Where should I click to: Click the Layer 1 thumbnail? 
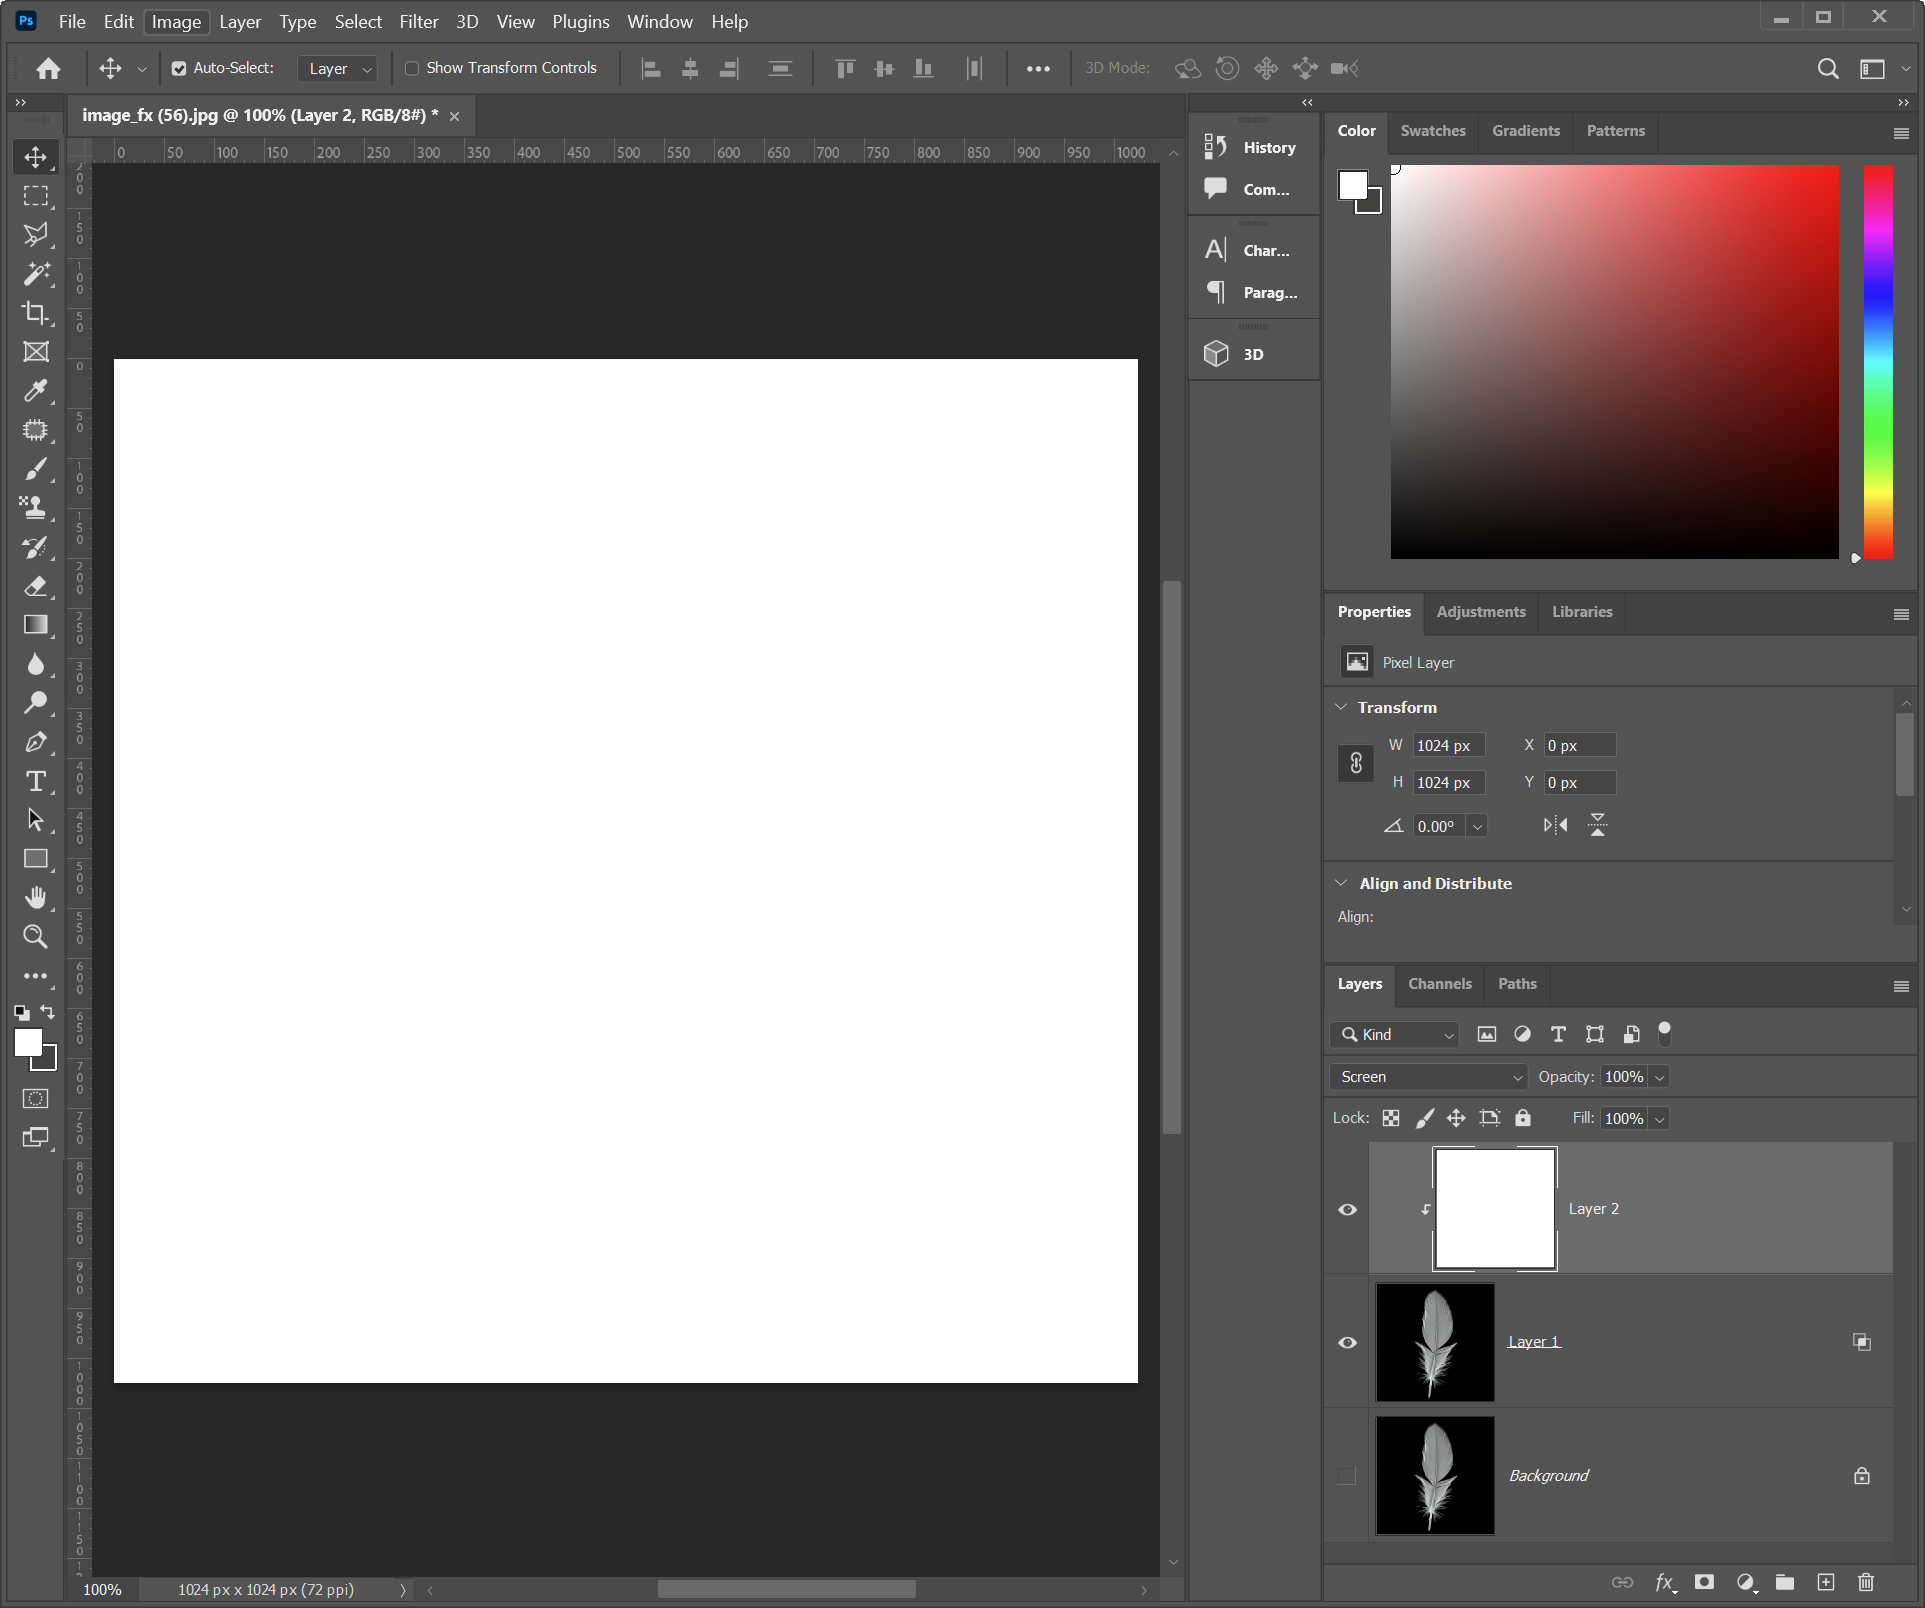pos(1434,1342)
